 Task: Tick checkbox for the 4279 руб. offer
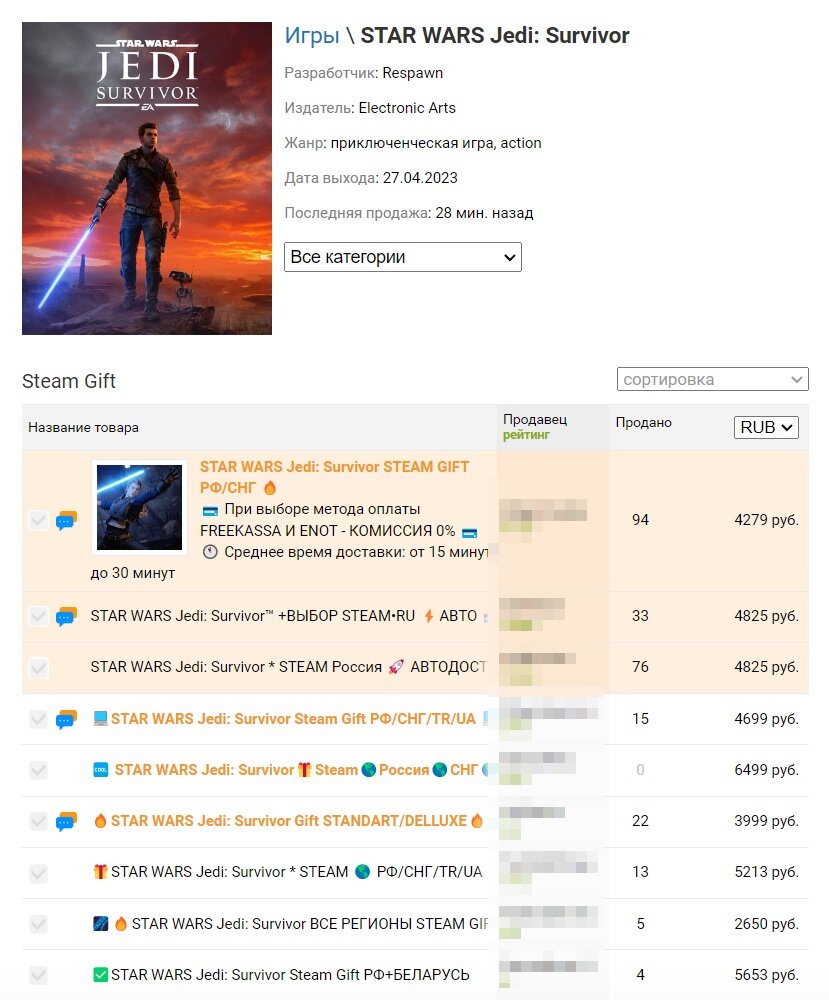38,520
